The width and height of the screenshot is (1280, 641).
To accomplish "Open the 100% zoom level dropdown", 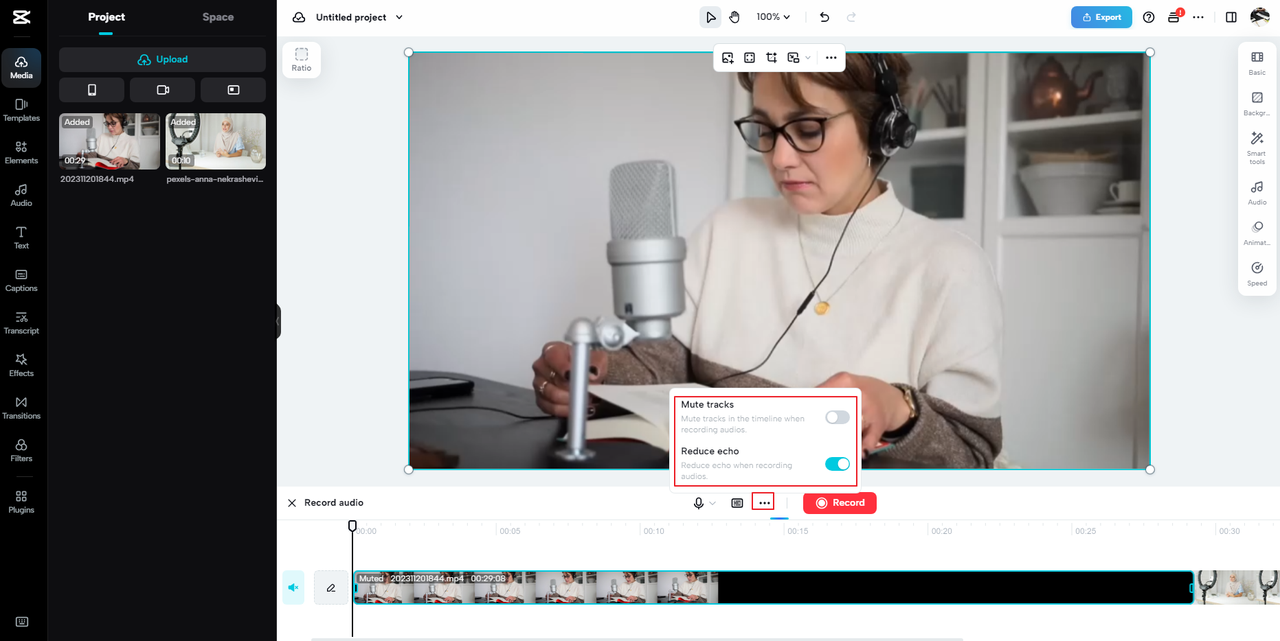I will click(x=773, y=17).
